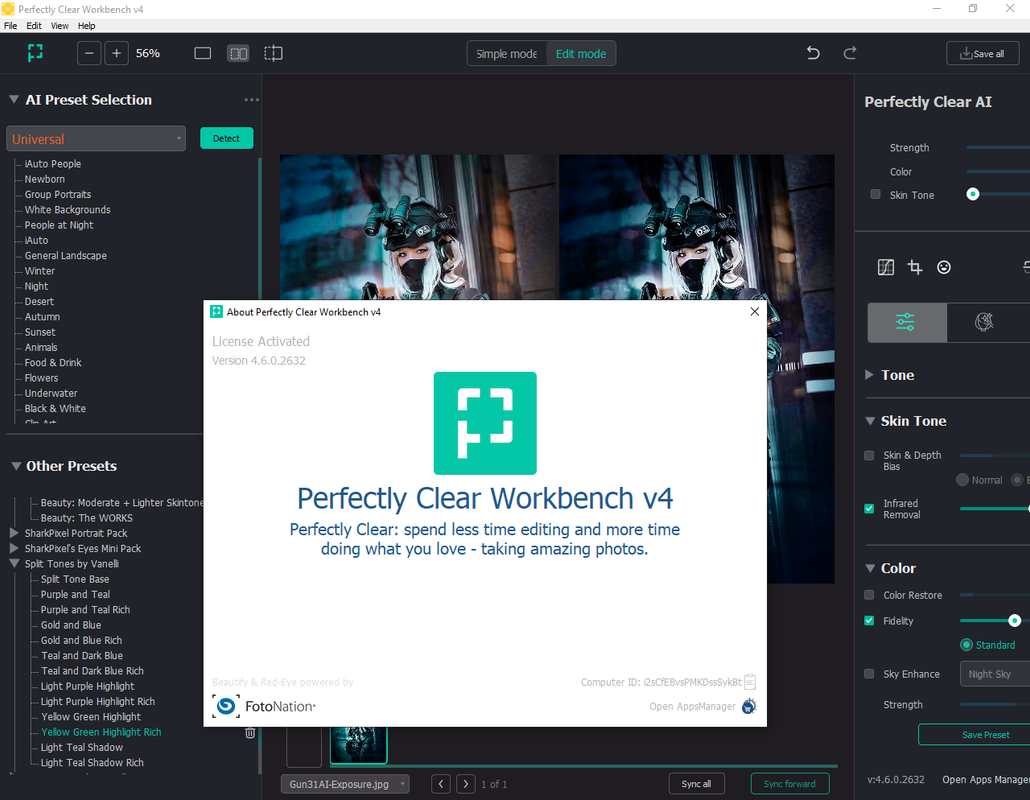This screenshot has width=1030, height=800.
Task: Click the large Perfectly Clear logo in dialog
Action: 485,423
